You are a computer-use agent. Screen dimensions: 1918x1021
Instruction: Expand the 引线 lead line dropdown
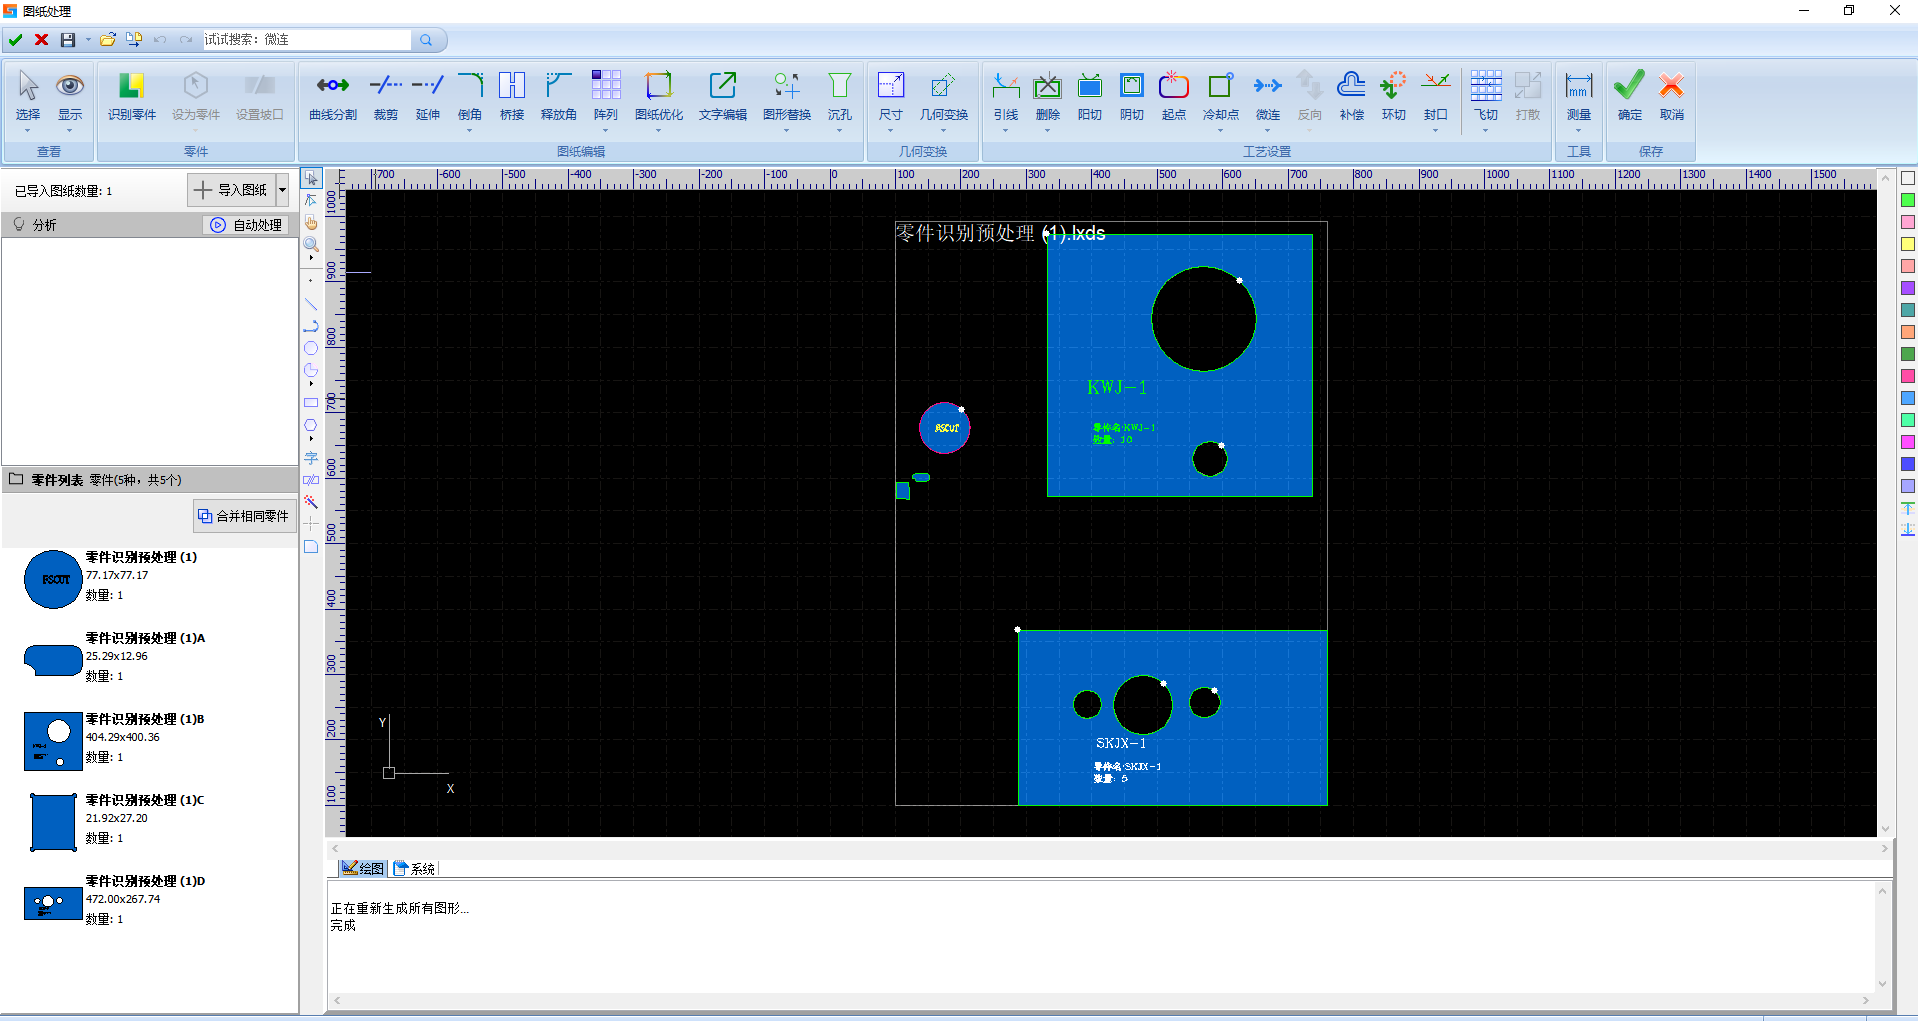click(x=1006, y=130)
